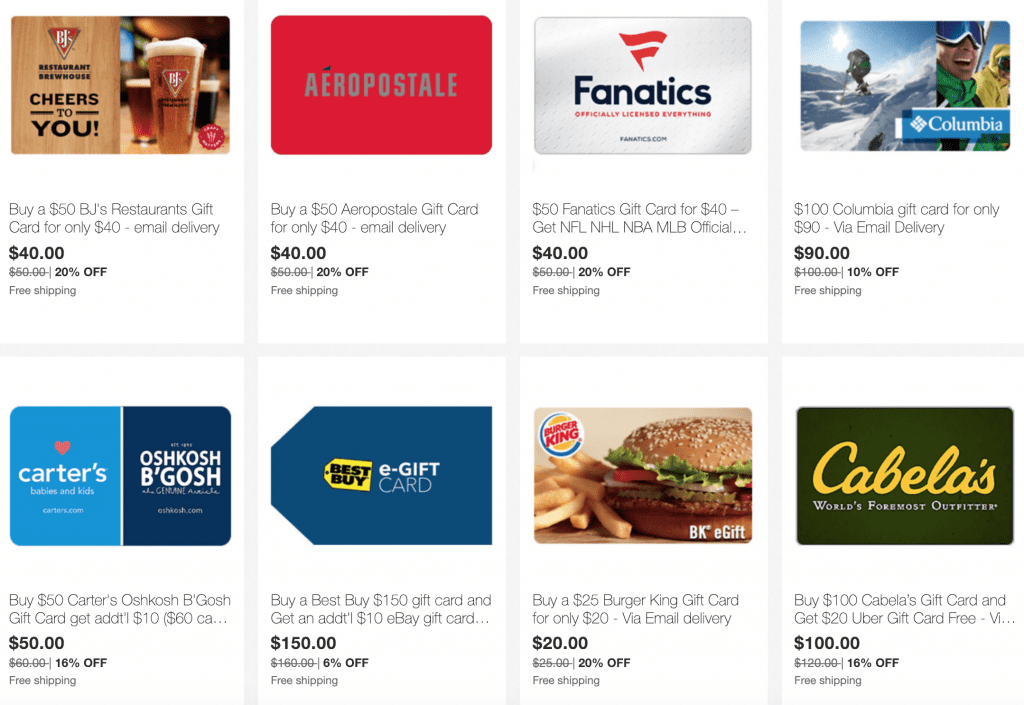Click the $100.00 Cabela's price
Screen dimensions: 1024x705
pyautogui.click(x=827, y=643)
